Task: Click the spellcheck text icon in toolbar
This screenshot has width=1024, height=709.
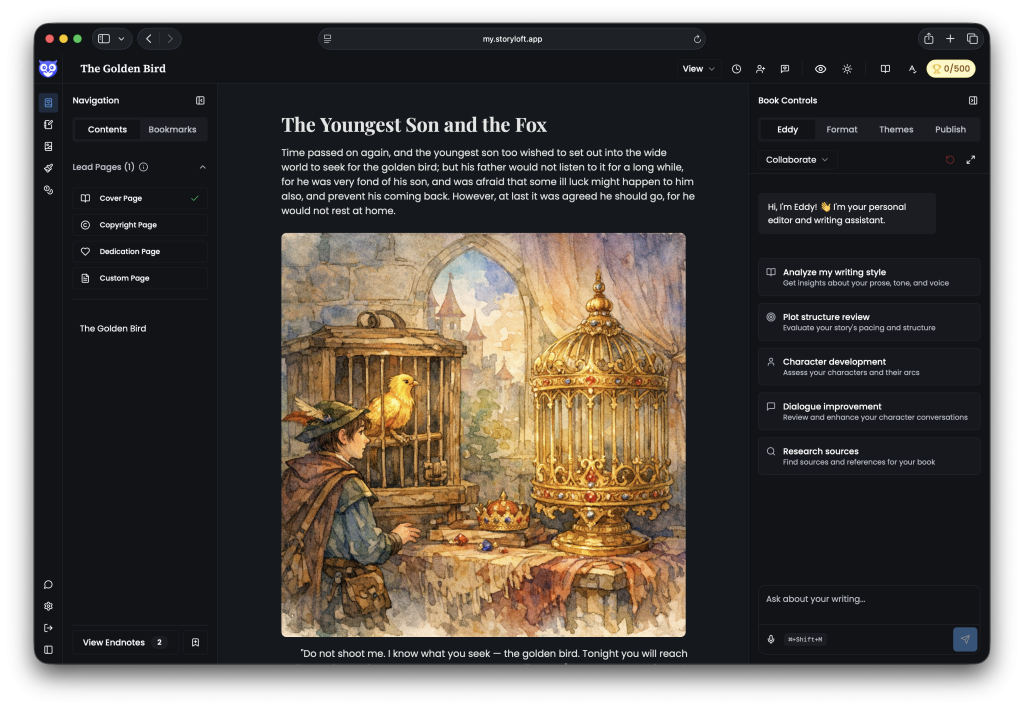Action: (x=912, y=69)
